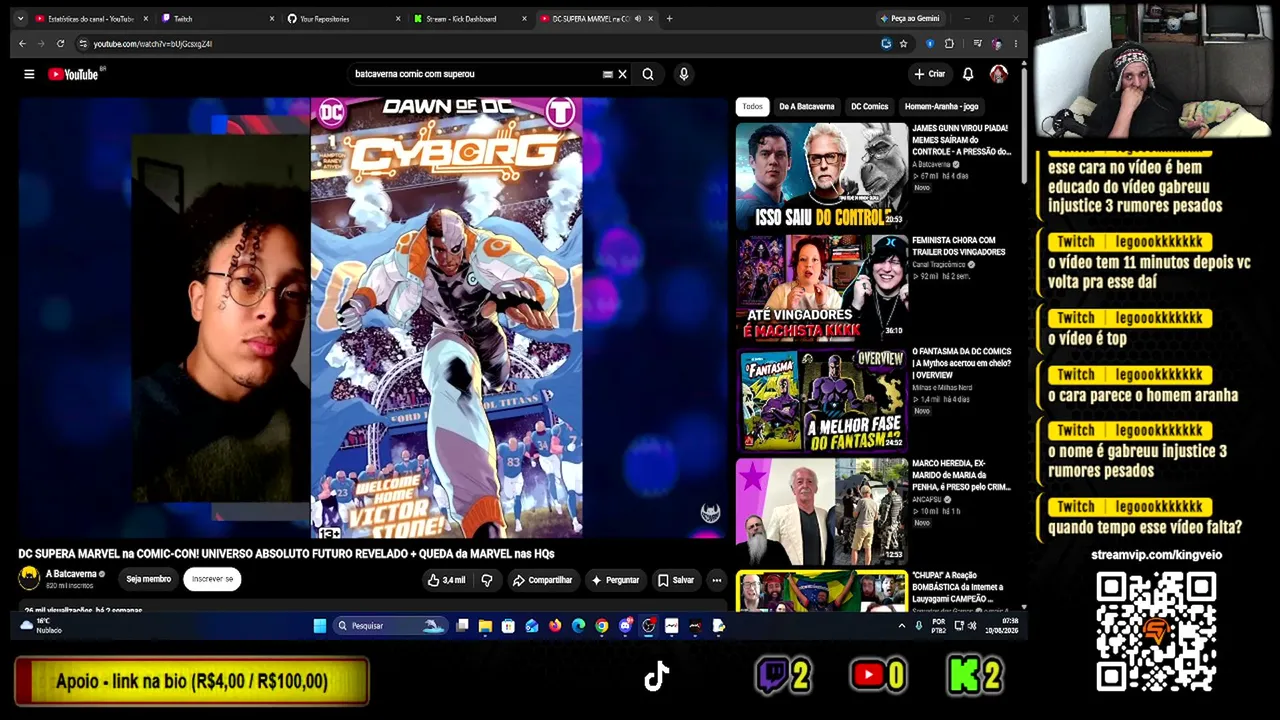The width and height of the screenshot is (1280, 720).
Task: Mute the playing tab via its speaker icon
Action: click(x=637, y=19)
